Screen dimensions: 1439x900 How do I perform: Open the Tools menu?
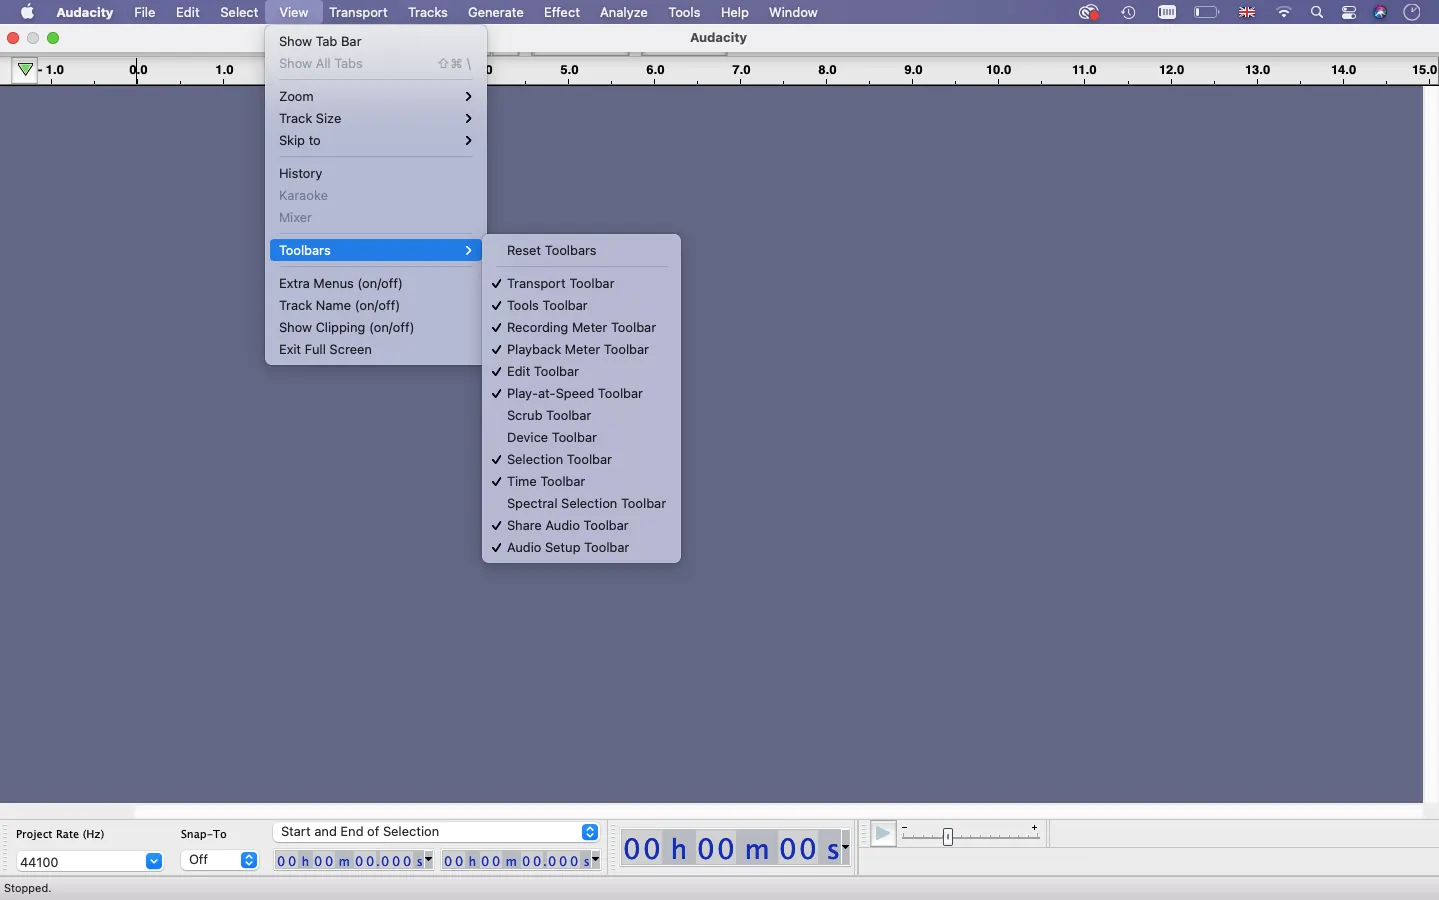(684, 12)
